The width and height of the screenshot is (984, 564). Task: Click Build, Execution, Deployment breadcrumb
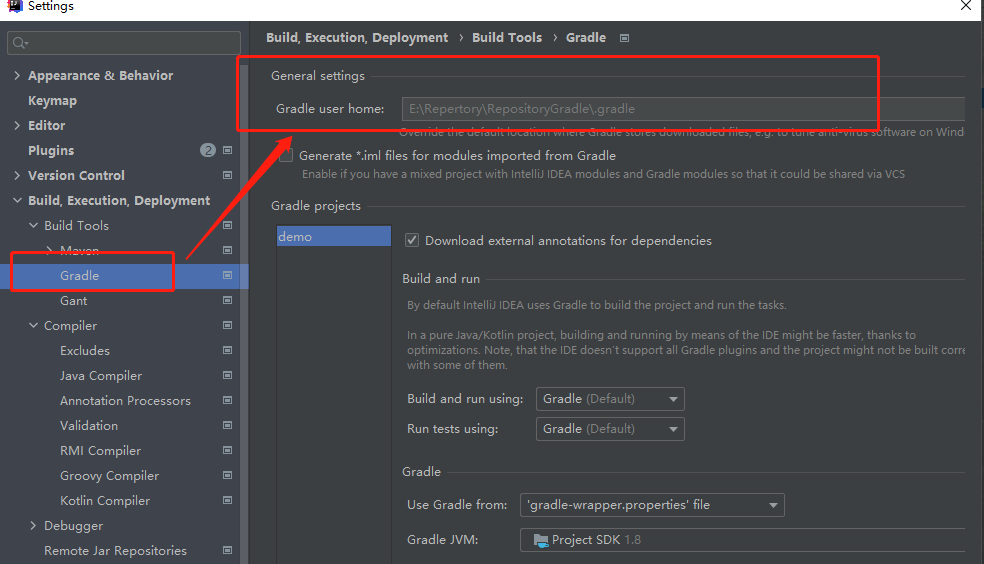[x=357, y=38]
